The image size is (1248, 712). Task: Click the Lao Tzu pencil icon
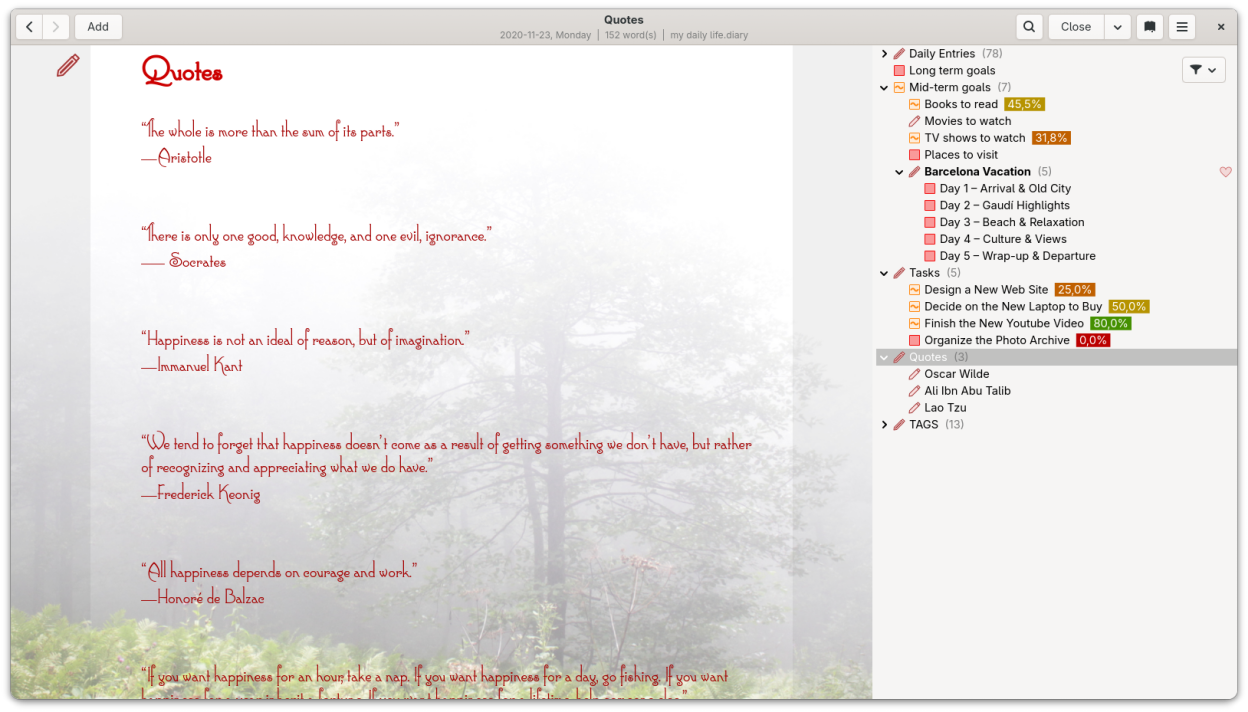[914, 408]
